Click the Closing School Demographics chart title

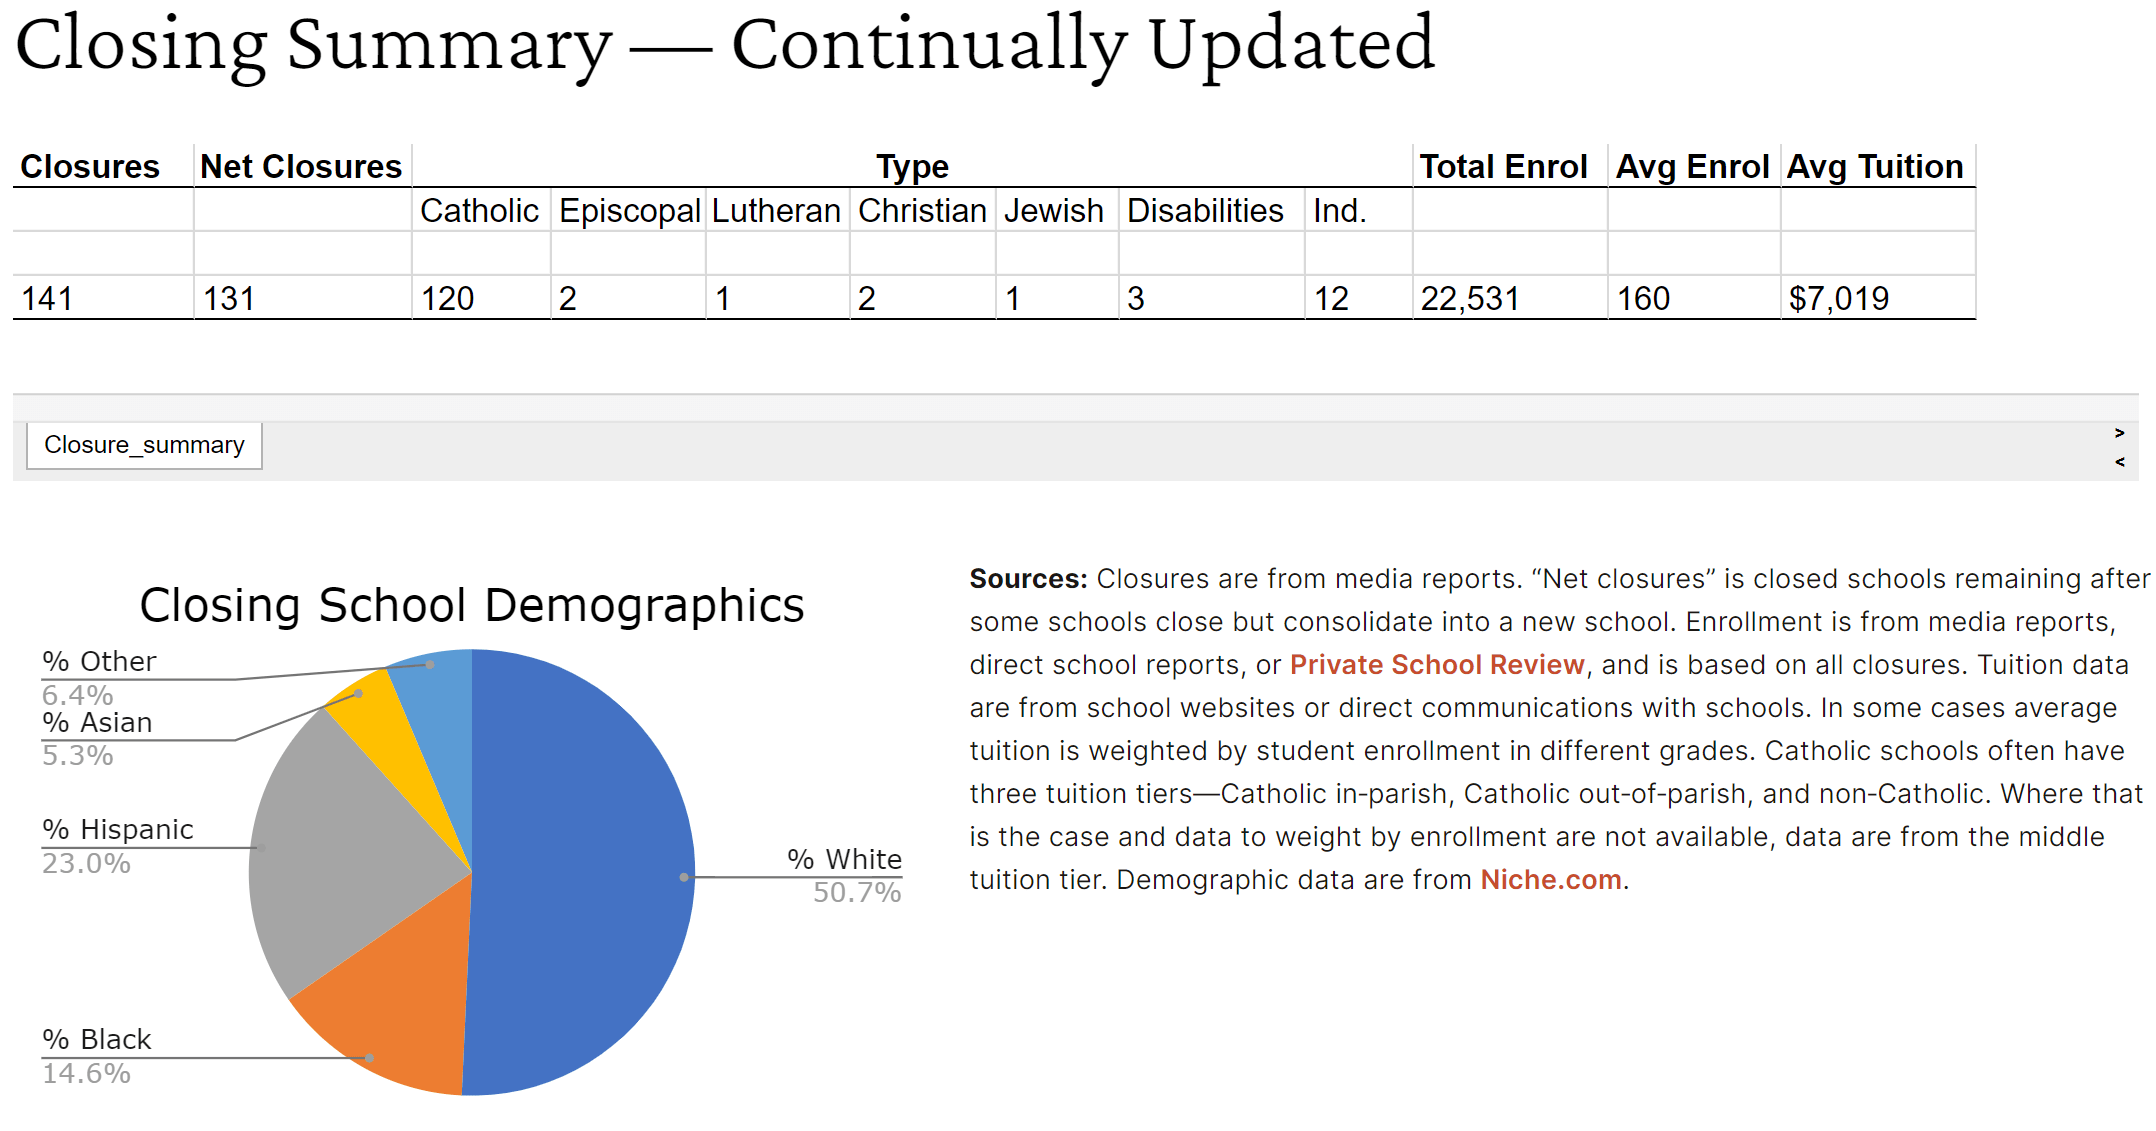[472, 606]
